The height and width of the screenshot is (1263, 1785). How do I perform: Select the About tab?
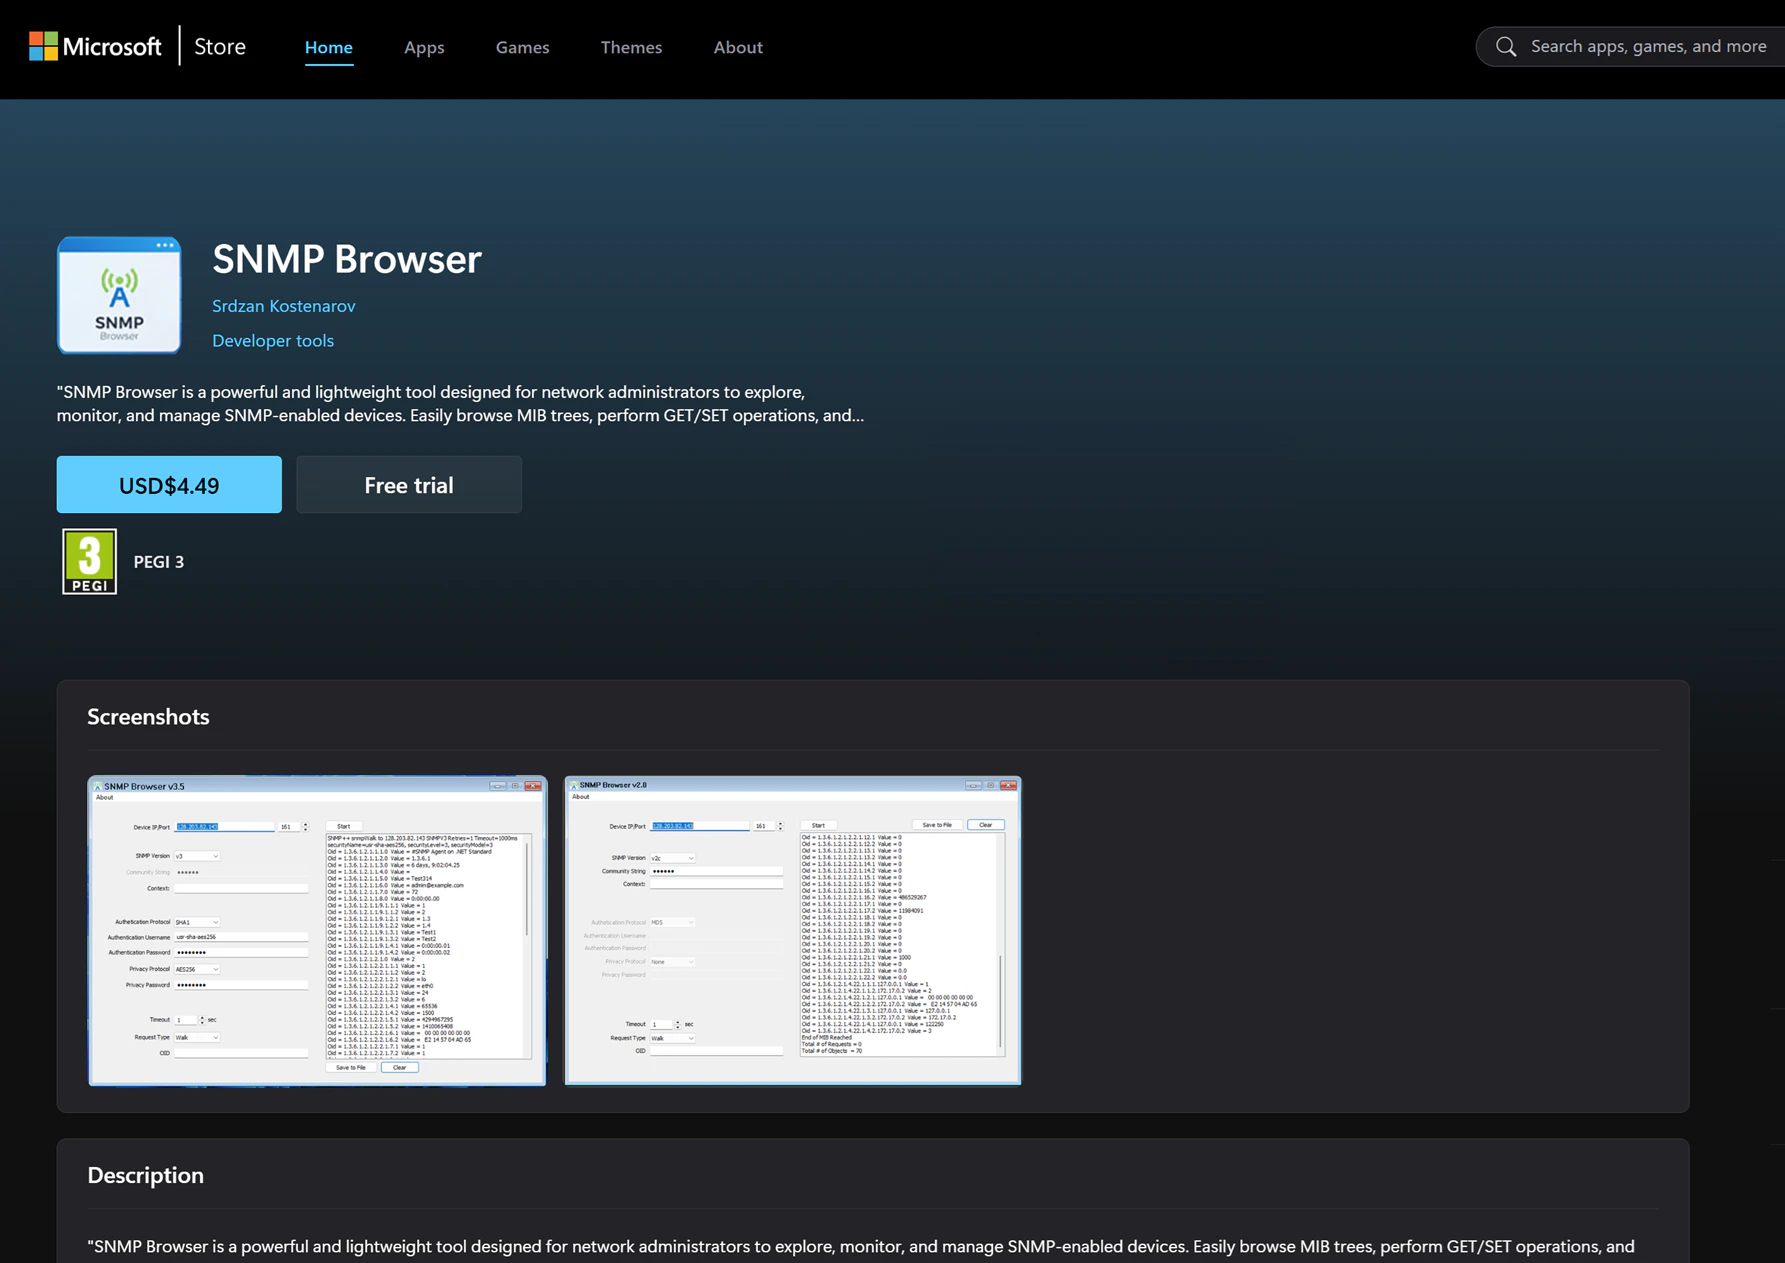tap(738, 47)
